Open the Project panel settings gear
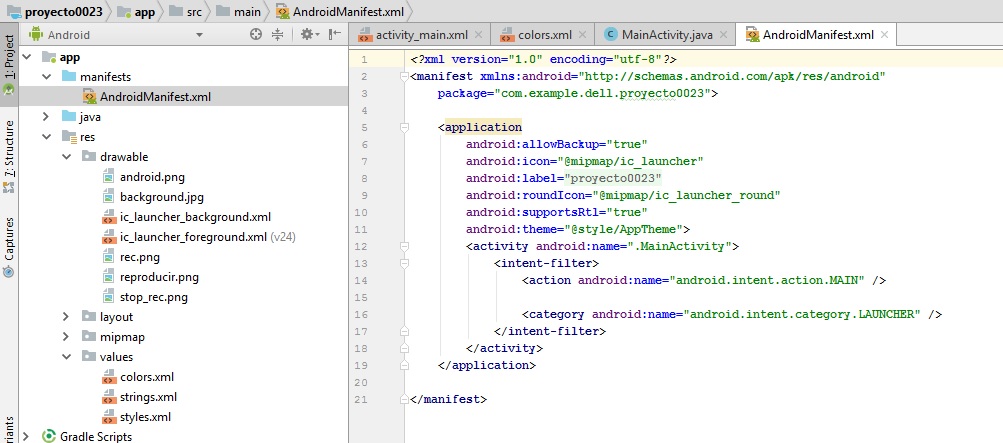The width and height of the screenshot is (1003, 443). point(307,35)
